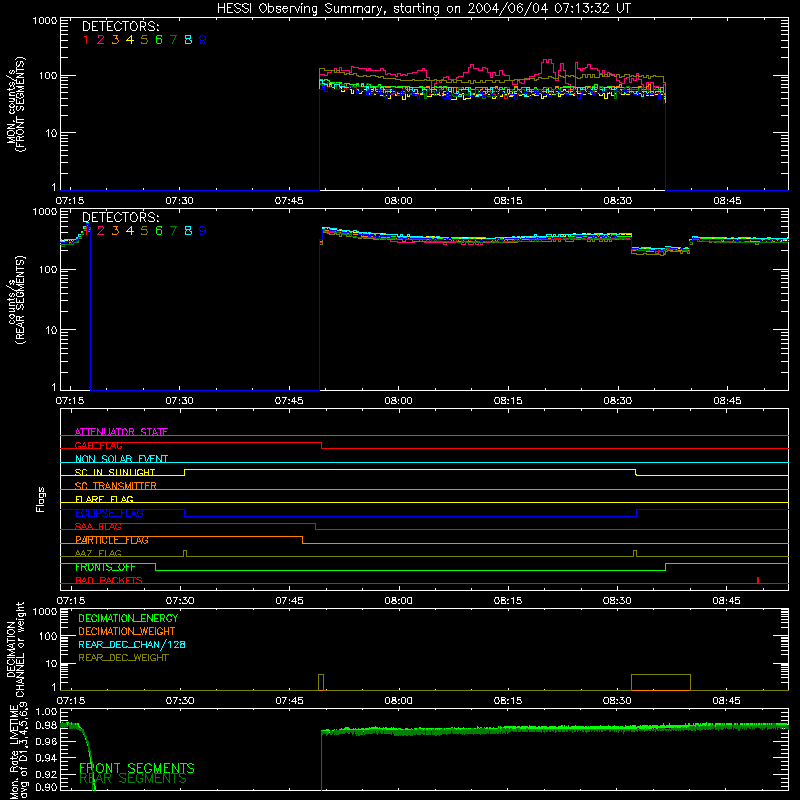This screenshot has width=800, height=800.
Task: Click 08:00 tick label under front segments plot
Action: 398,201
